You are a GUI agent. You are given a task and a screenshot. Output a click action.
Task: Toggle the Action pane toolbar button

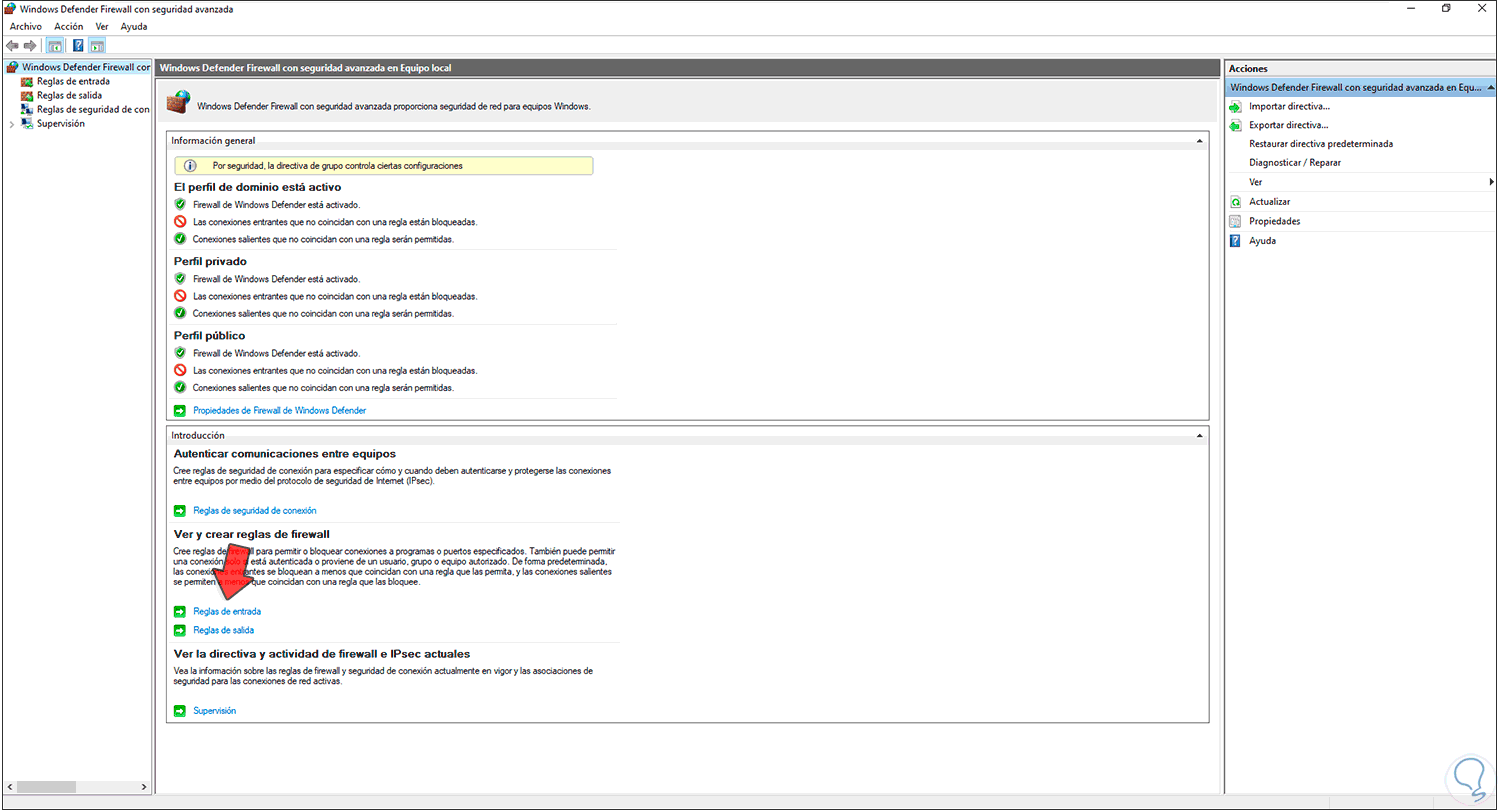[97, 46]
